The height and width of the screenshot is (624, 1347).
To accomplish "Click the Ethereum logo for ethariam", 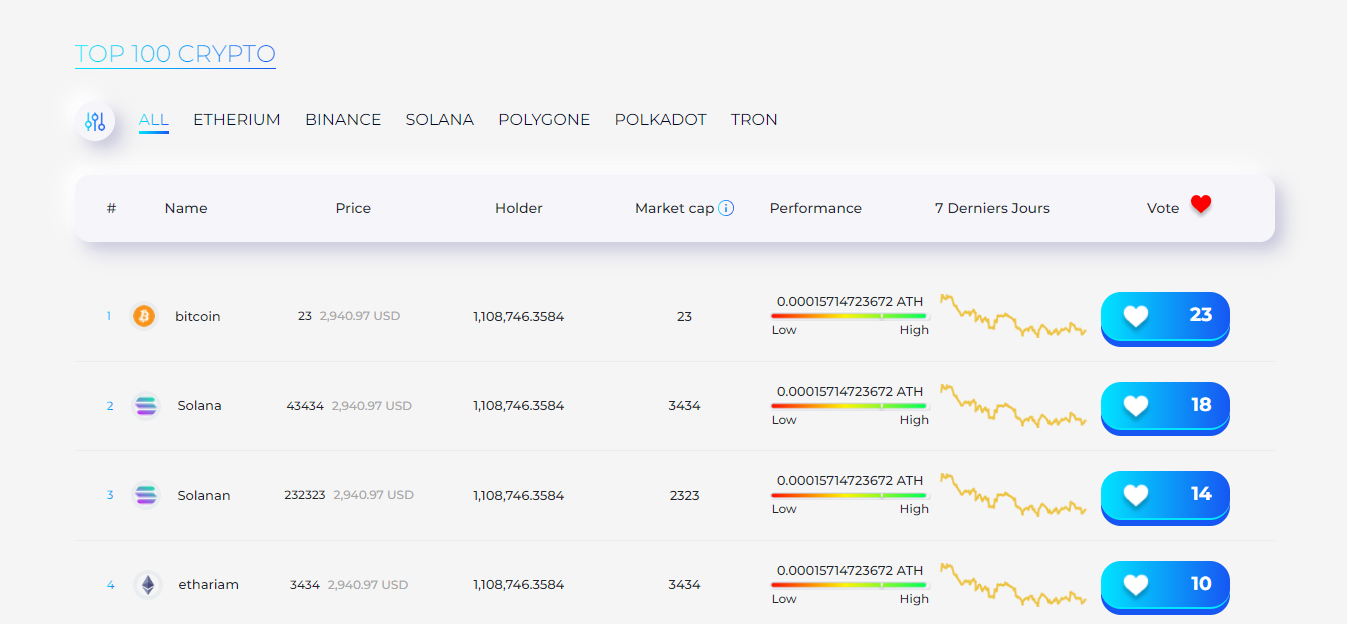I will tap(148, 585).
